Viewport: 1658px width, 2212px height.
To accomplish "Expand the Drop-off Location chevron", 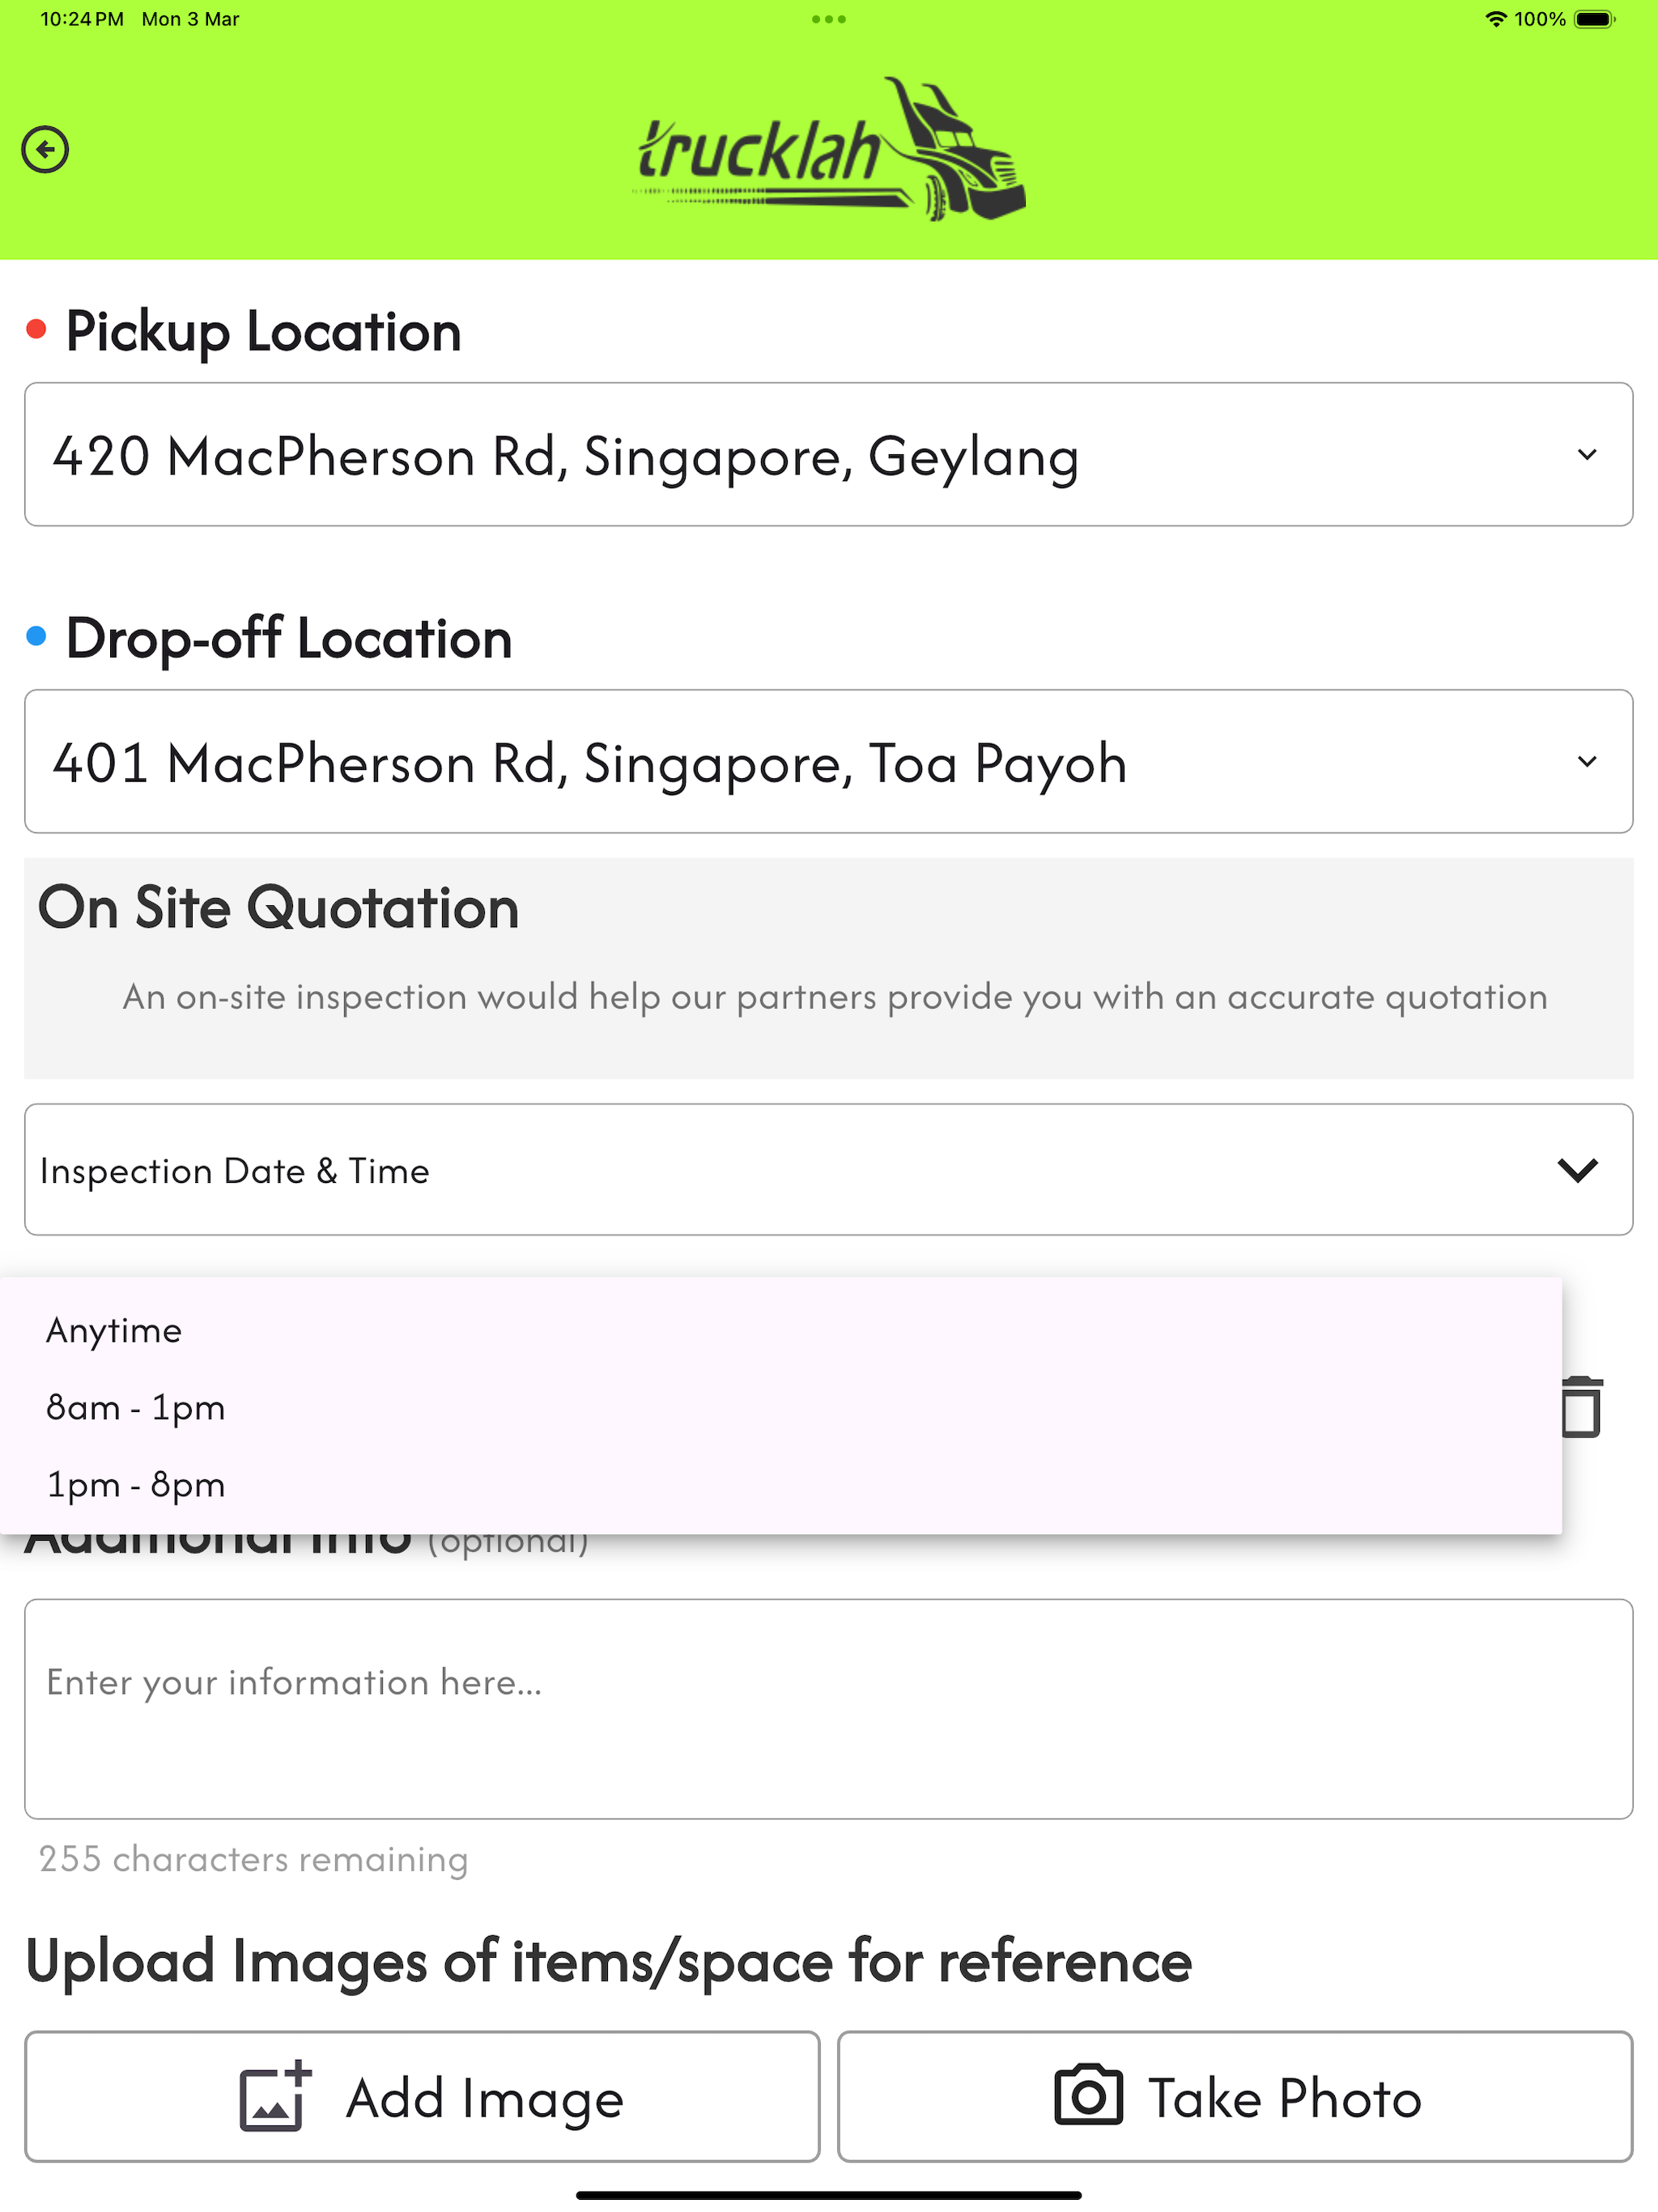I will pos(1587,761).
